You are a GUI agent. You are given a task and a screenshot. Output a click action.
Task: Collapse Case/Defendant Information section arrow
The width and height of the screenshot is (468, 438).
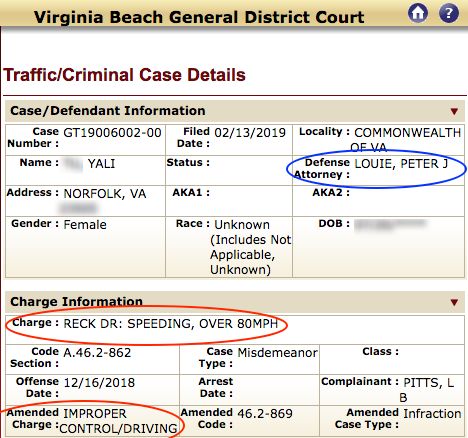tap(454, 111)
